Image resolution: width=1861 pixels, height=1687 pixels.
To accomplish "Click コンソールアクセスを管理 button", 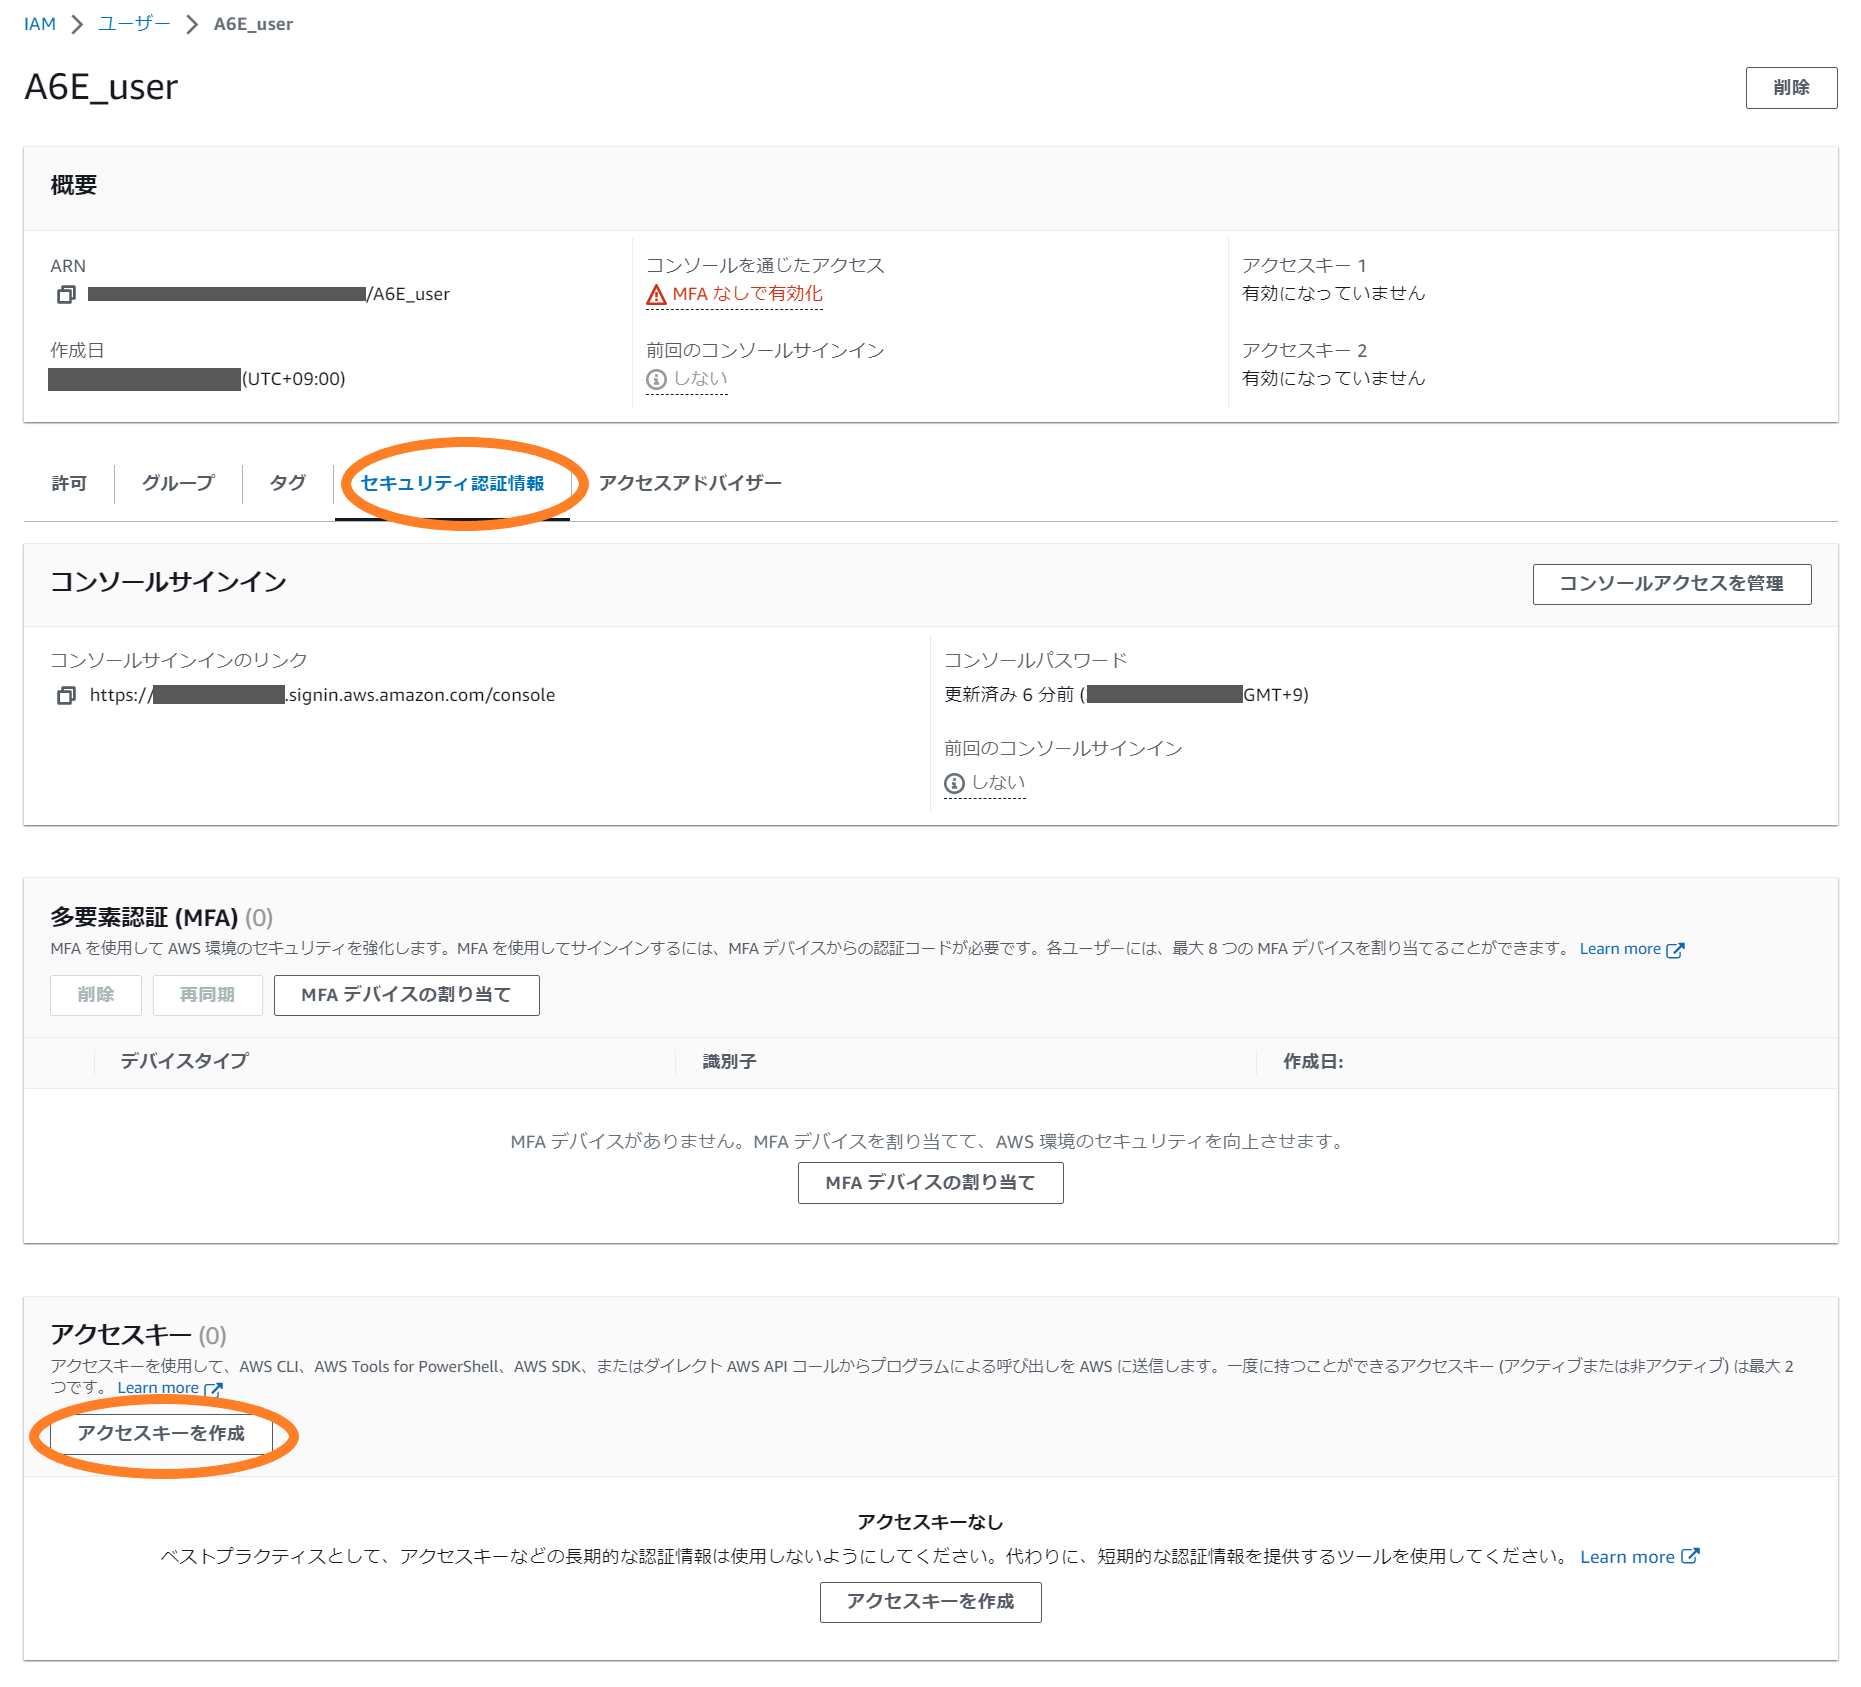I will (1671, 584).
